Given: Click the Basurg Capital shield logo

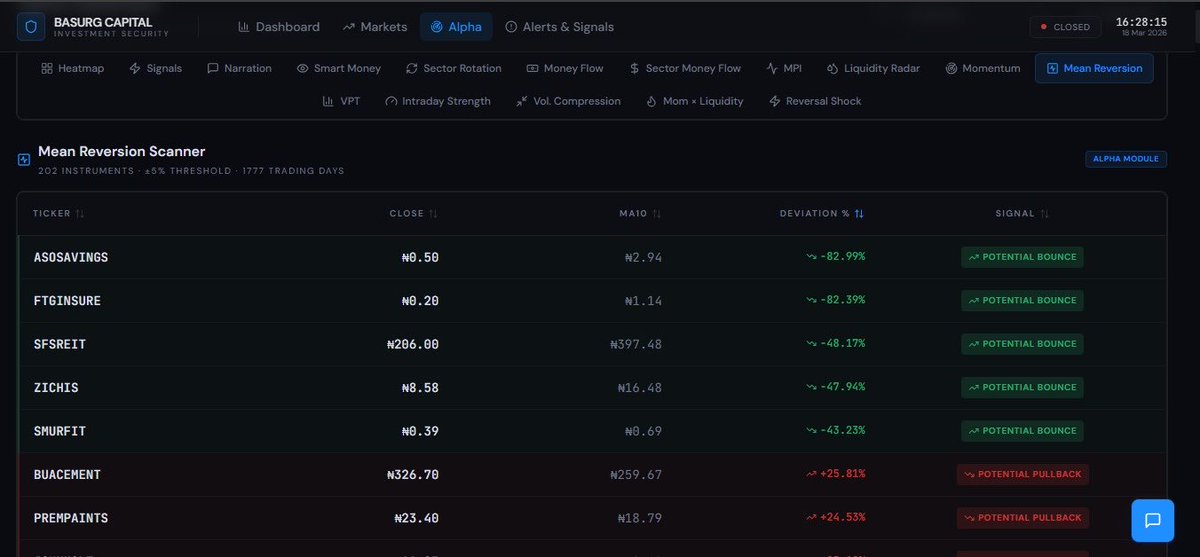Looking at the screenshot, I should [31, 27].
